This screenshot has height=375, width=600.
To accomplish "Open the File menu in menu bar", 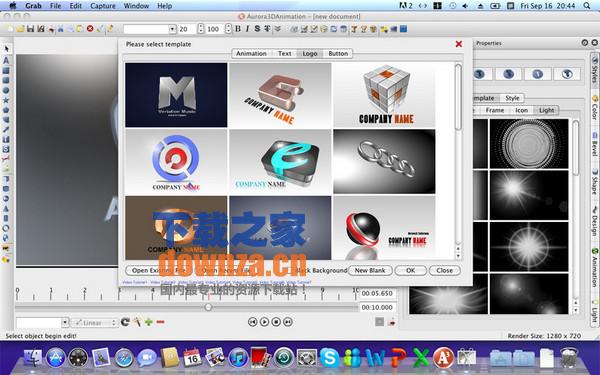I will [x=55, y=6].
